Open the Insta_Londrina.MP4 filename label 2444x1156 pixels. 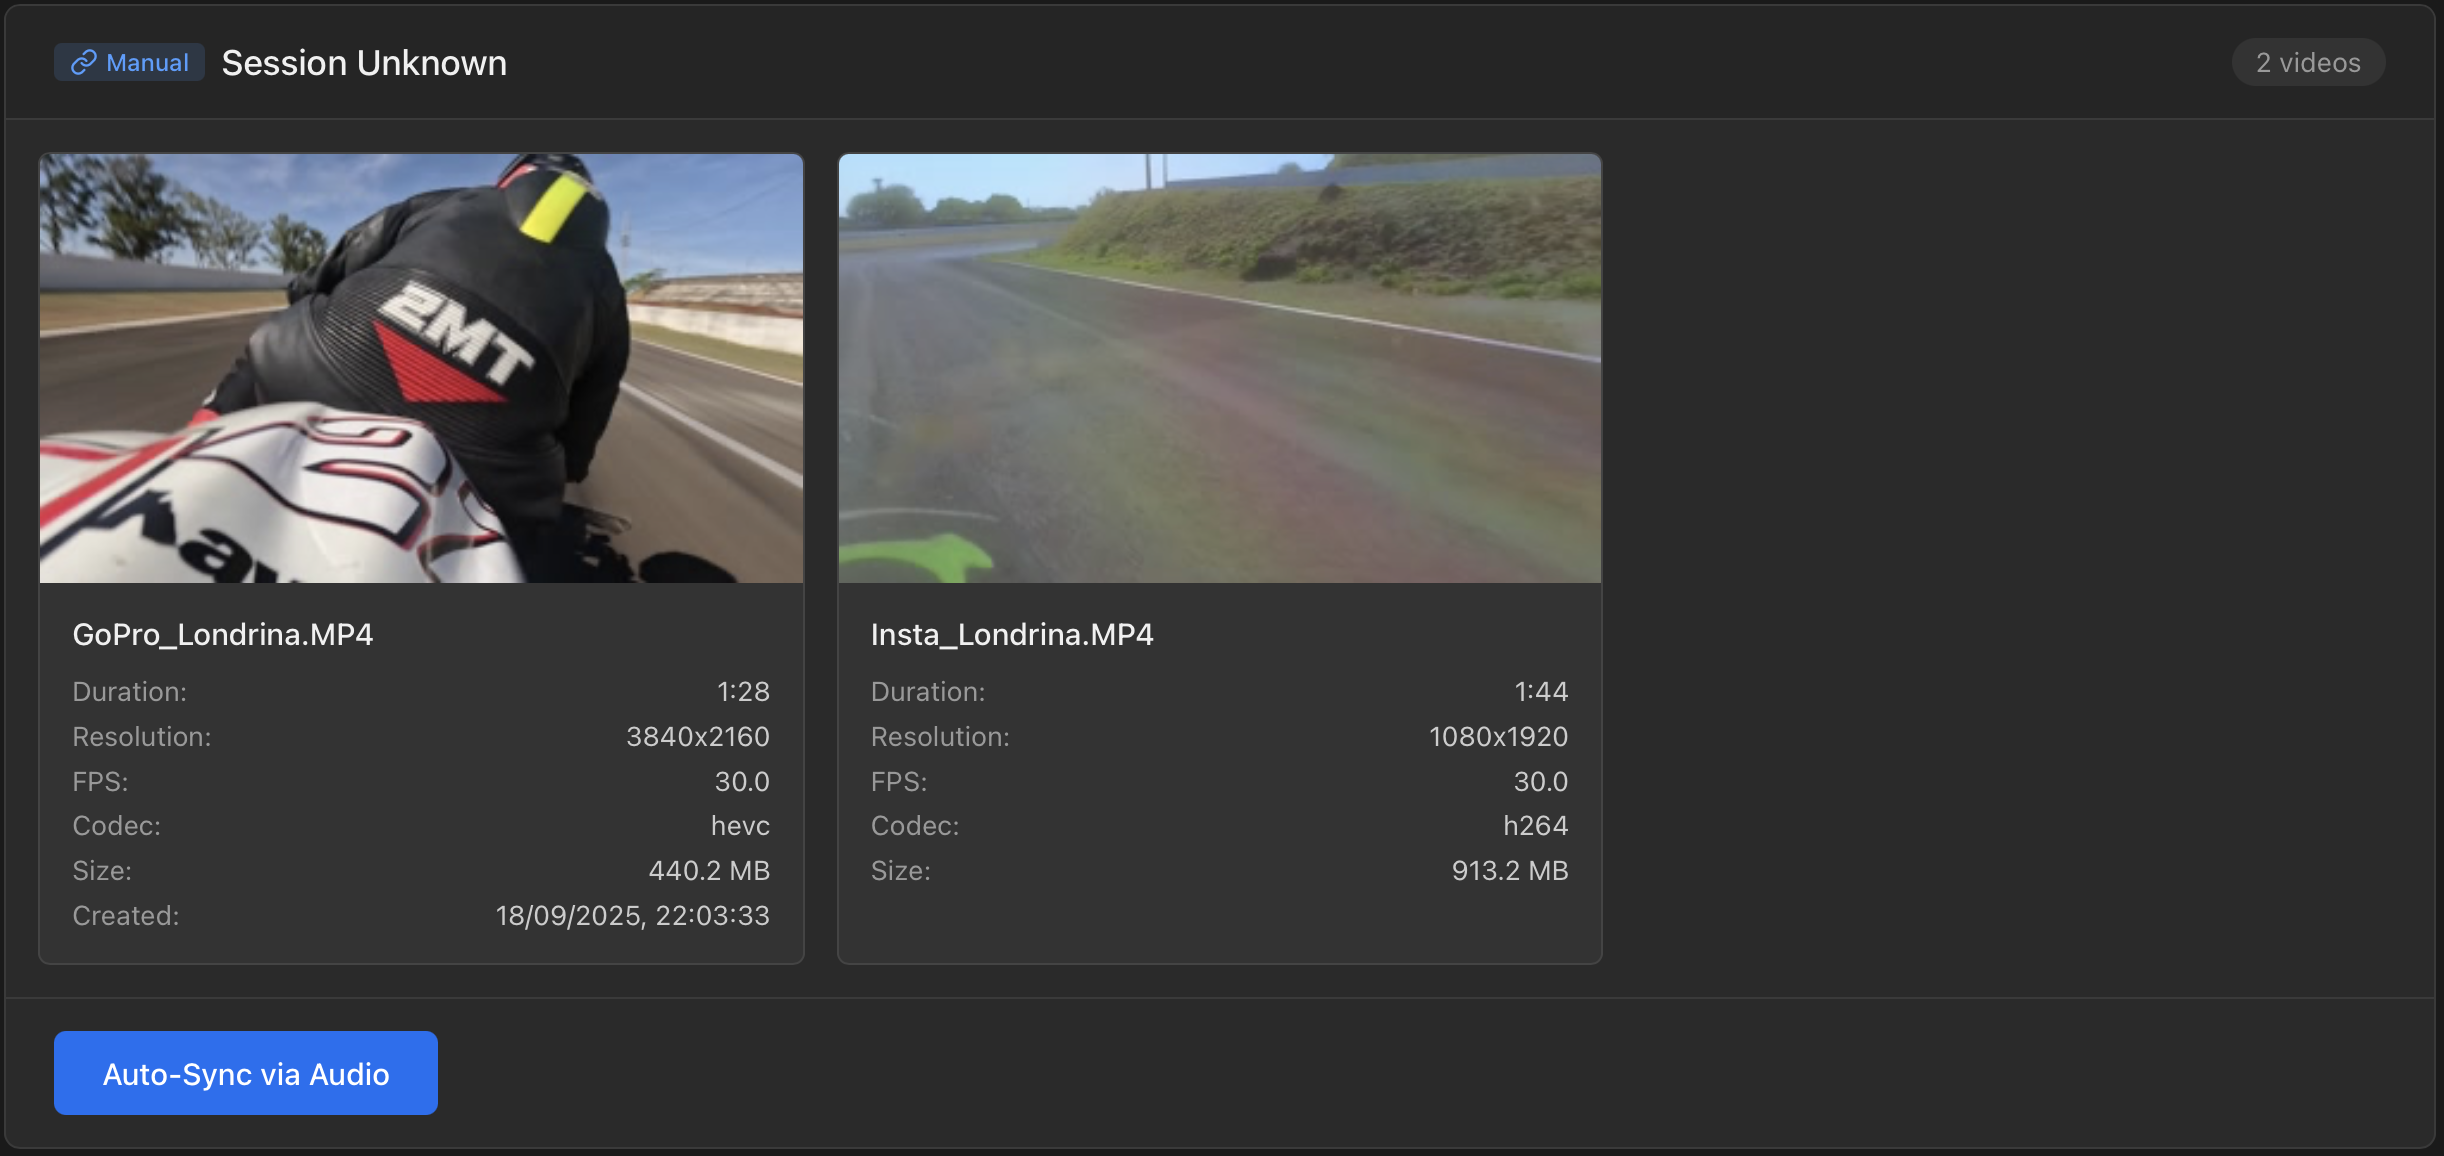click(1012, 634)
